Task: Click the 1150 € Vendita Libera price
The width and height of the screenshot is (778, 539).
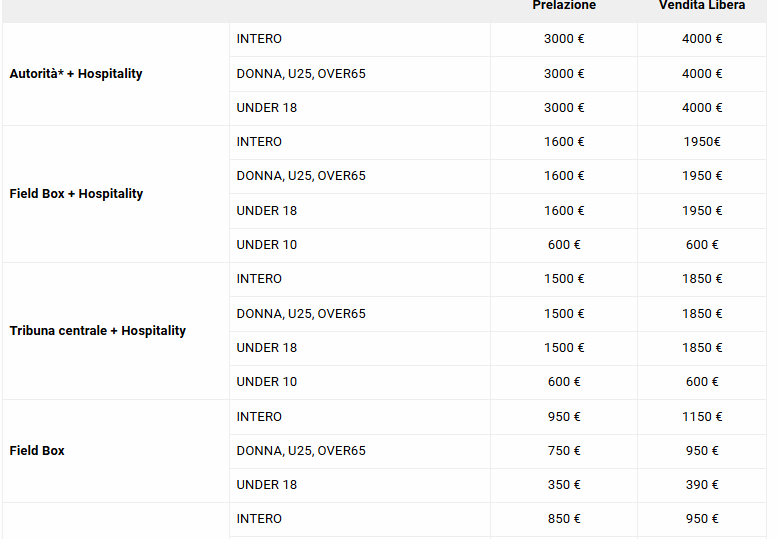Action: pyautogui.click(x=702, y=417)
